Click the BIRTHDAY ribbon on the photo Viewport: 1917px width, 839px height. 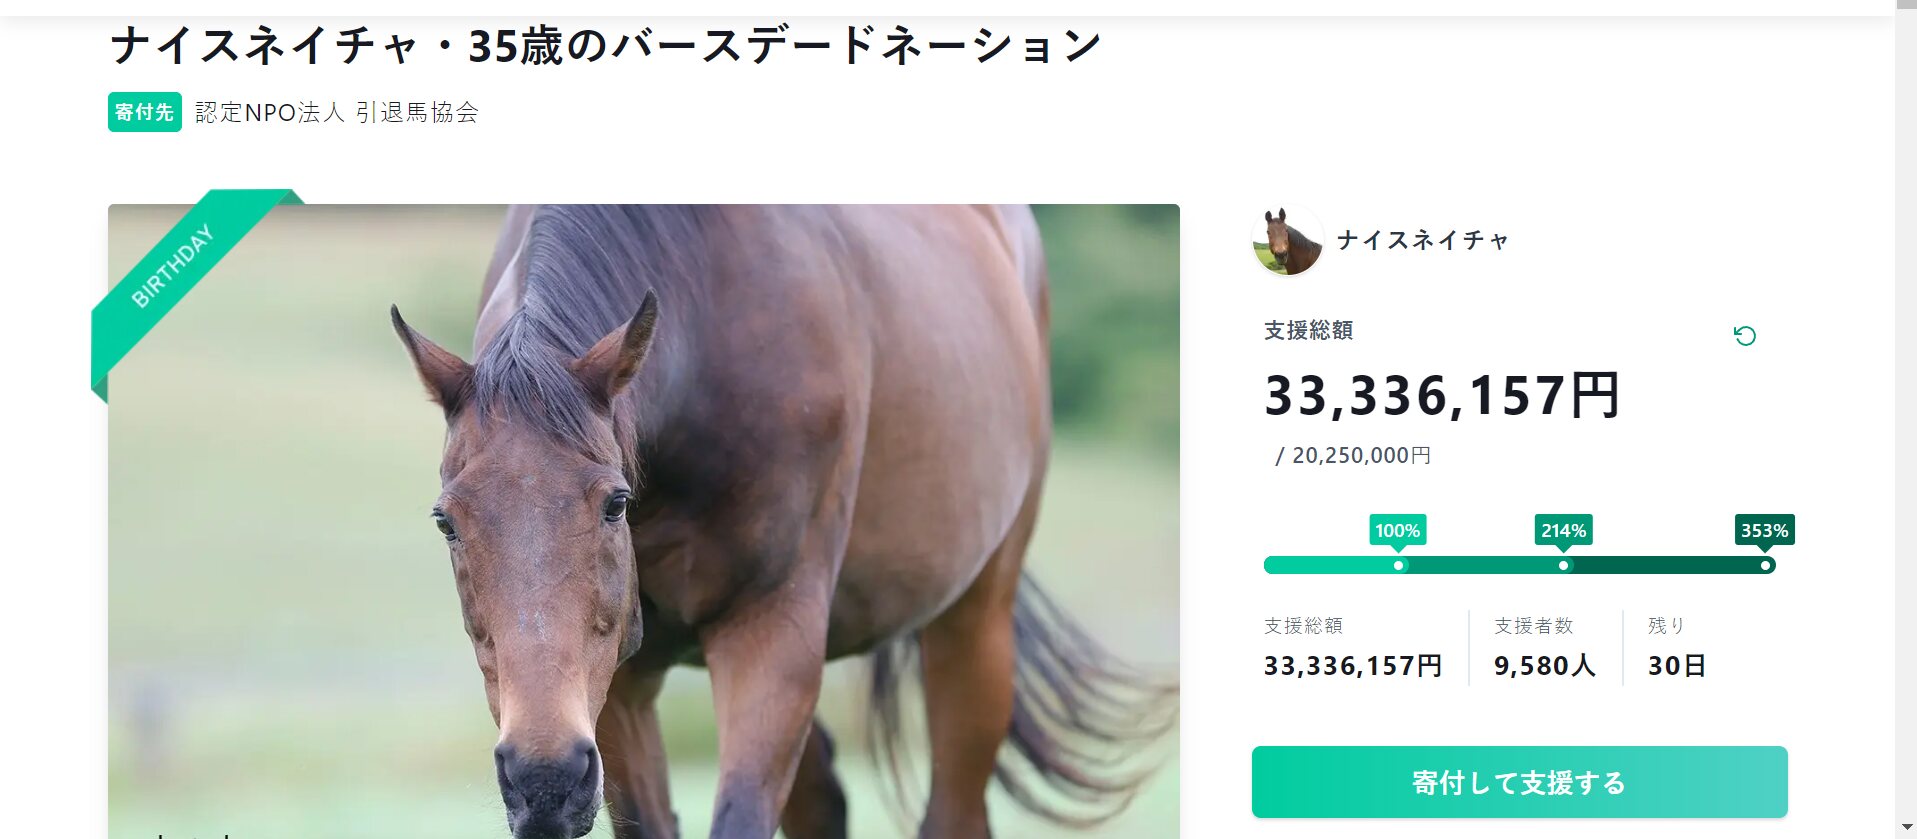coord(173,266)
